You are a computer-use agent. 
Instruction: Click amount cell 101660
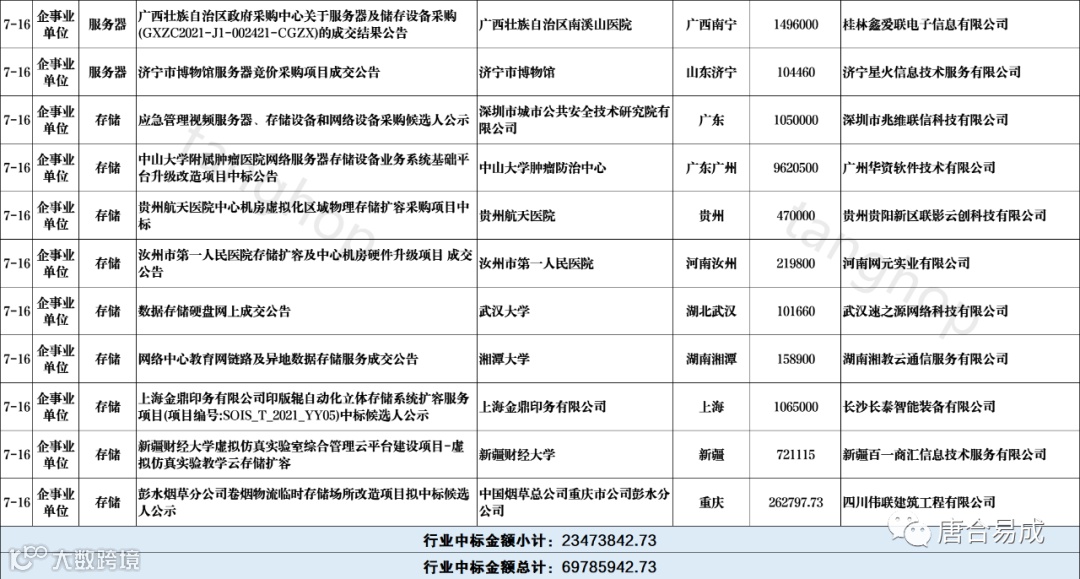[796, 311]
